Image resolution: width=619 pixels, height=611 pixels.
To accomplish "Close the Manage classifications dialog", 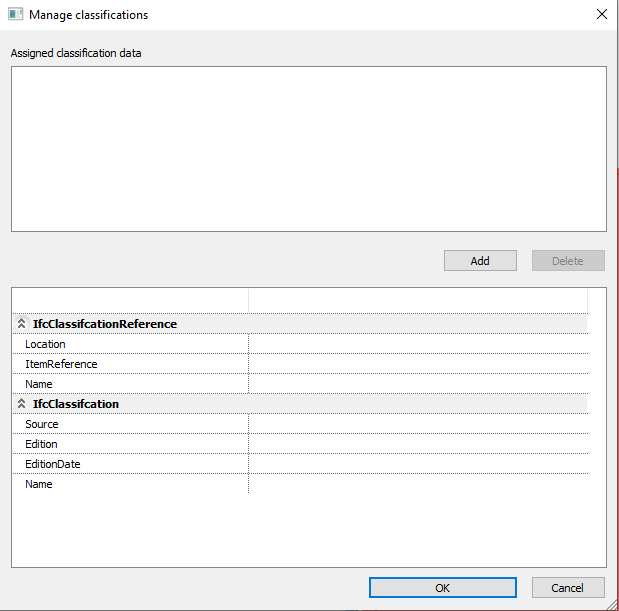I will point(602,15).
